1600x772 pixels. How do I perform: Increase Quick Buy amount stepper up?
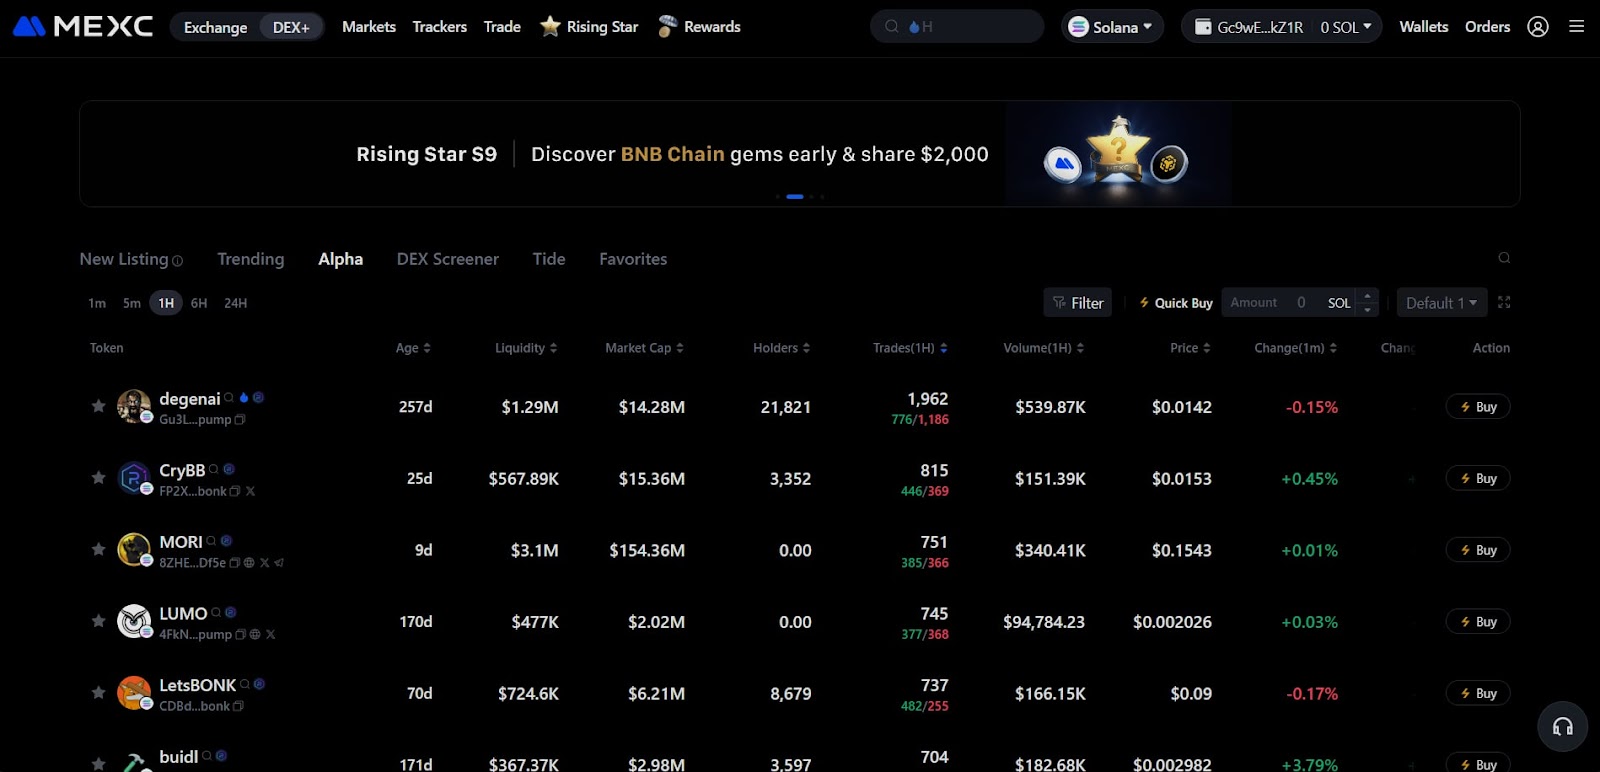(1367, 296)
